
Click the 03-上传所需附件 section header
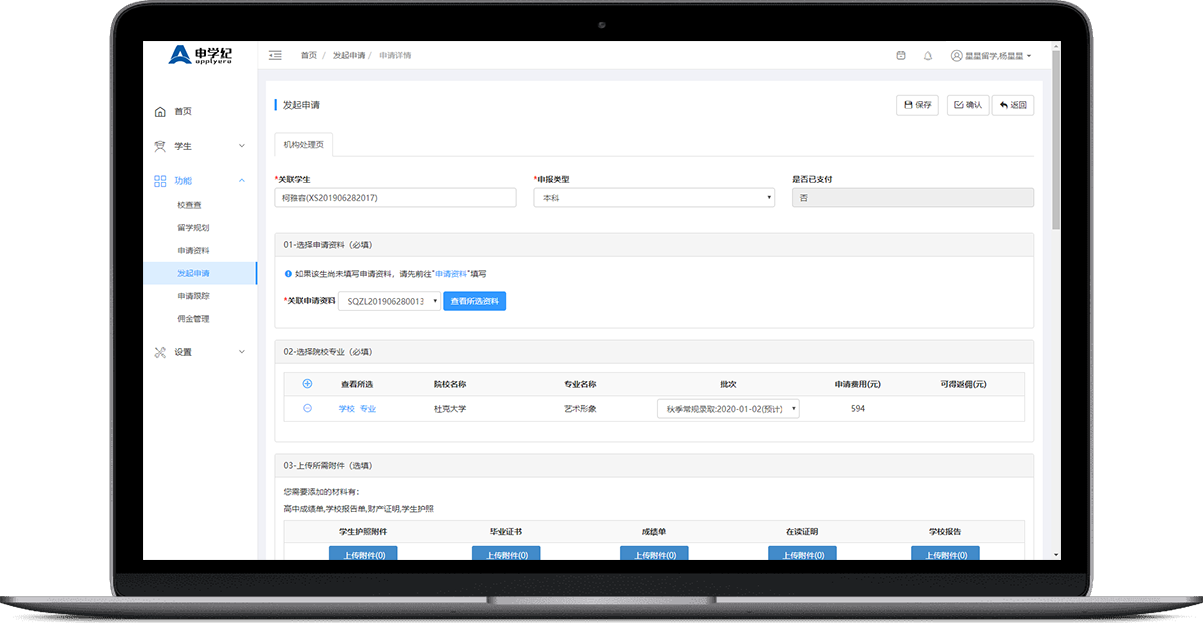point(654,465)
